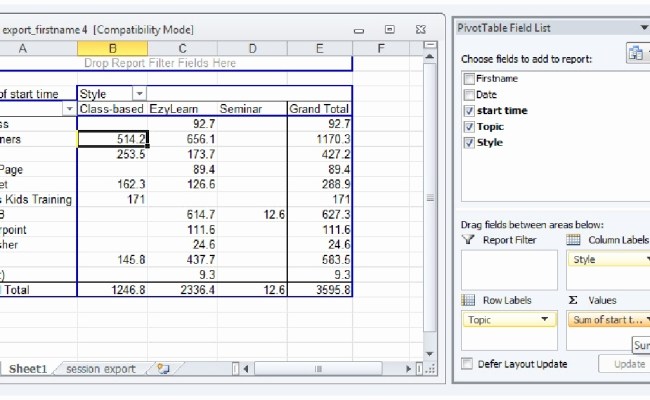This screenshot has width=650, height=400.
Task: Select the total cell 1246.8
Action: pyautogui.click(x=112, y=290)
